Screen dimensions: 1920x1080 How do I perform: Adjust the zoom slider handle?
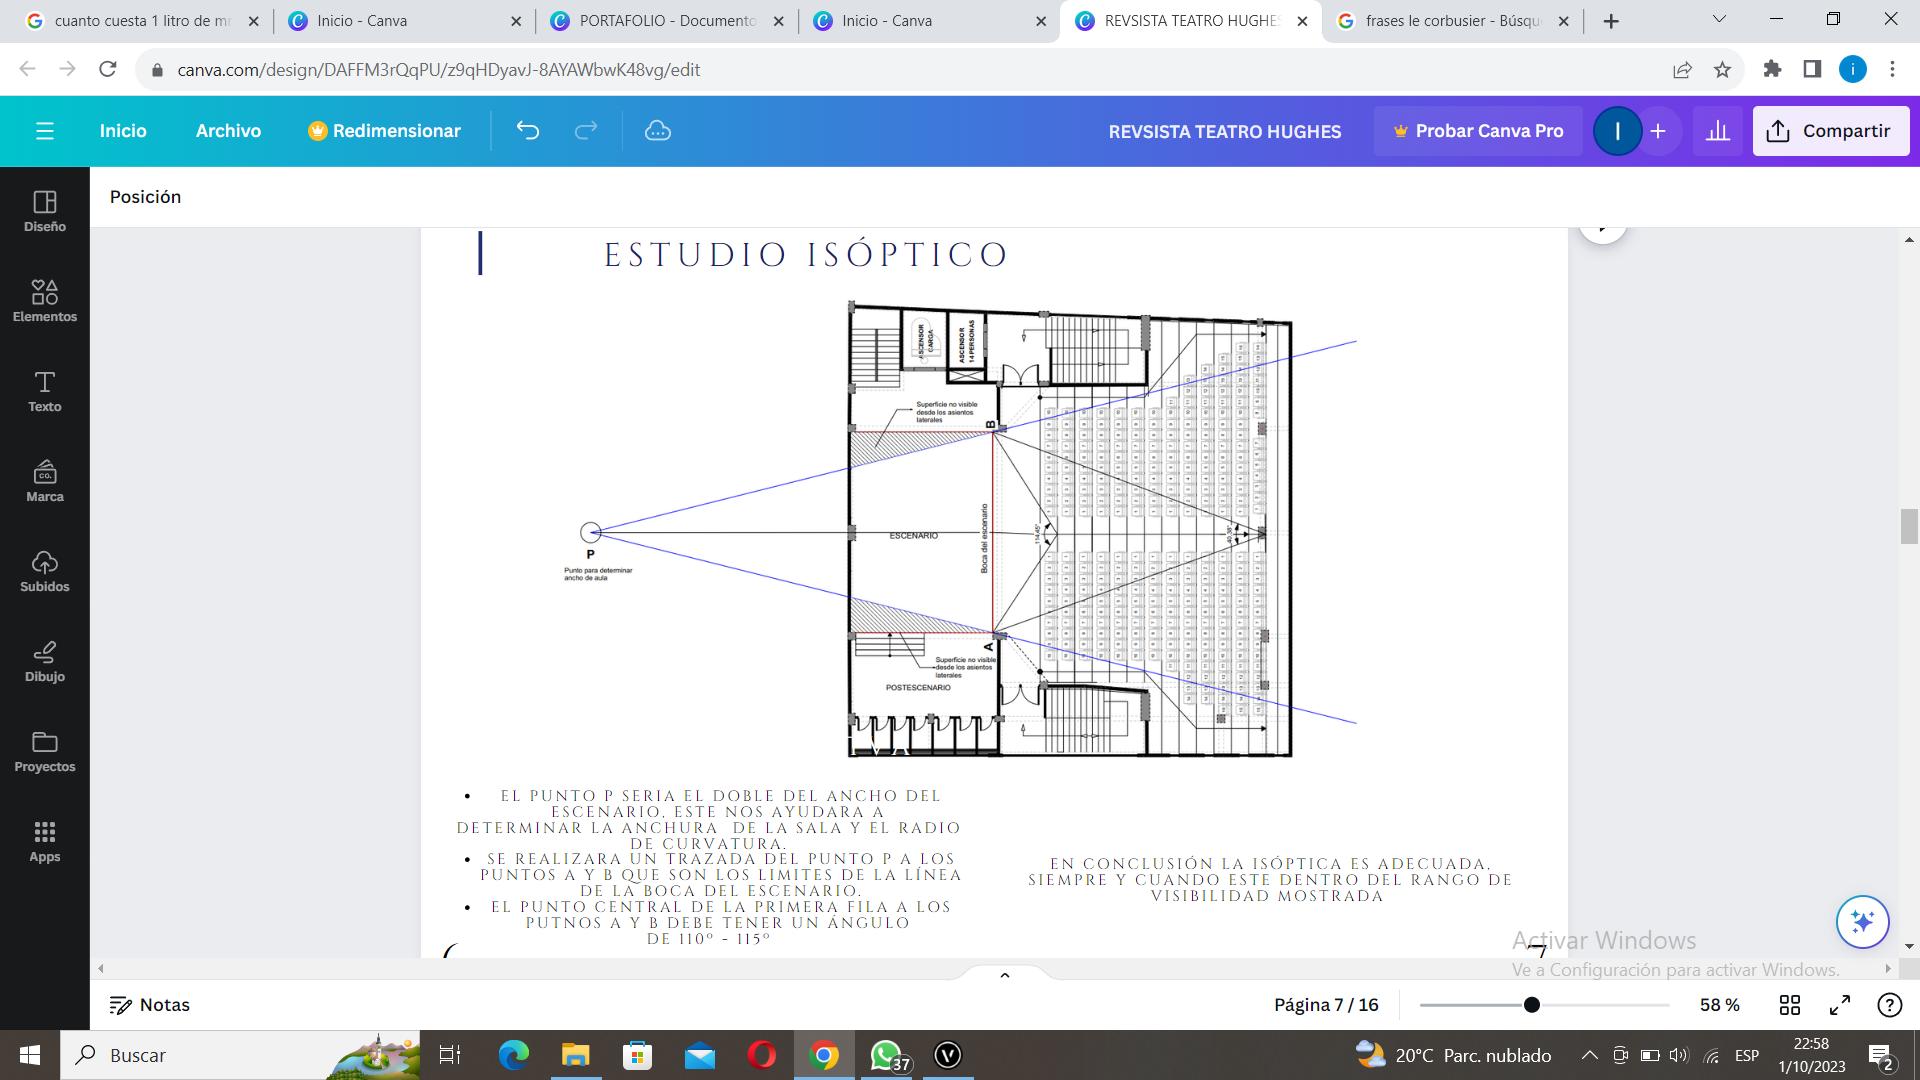(1531, 1005)
